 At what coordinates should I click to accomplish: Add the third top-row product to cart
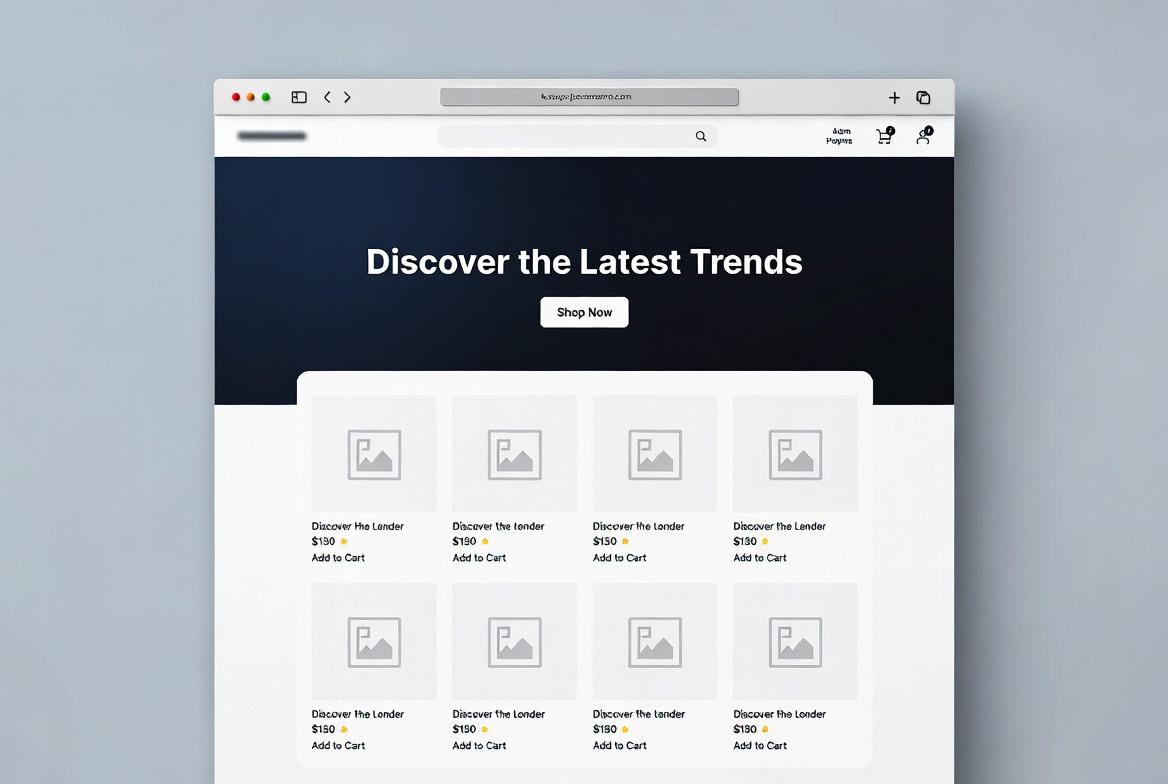pyautogui.click(x=620, y=557)
